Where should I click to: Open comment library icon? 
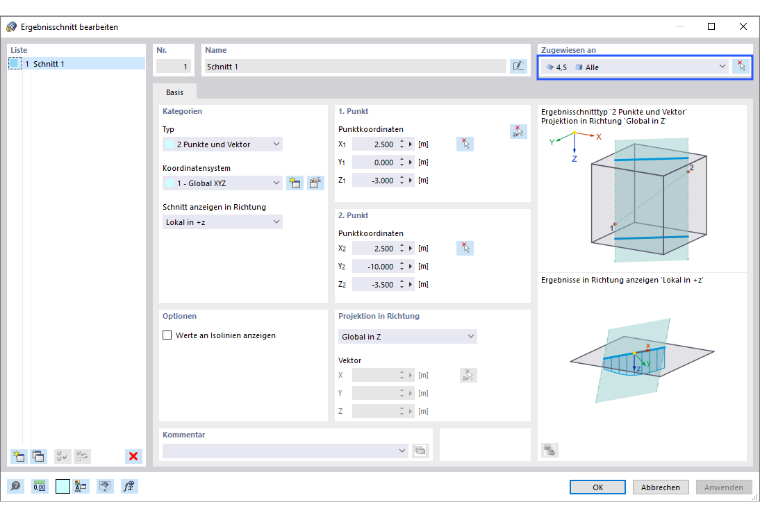[420, 451]
